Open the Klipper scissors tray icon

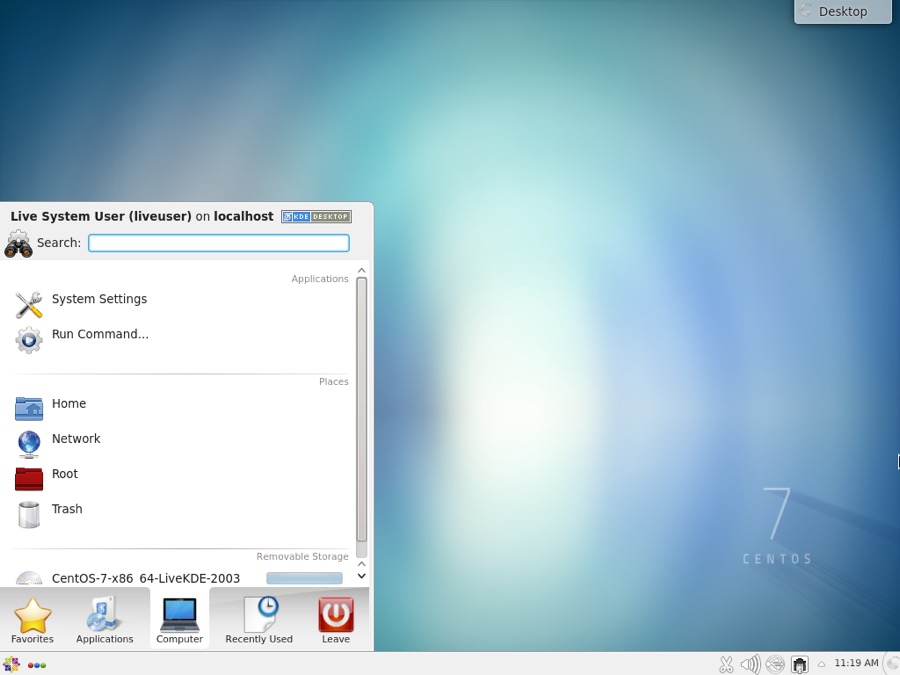click(726, 665)
